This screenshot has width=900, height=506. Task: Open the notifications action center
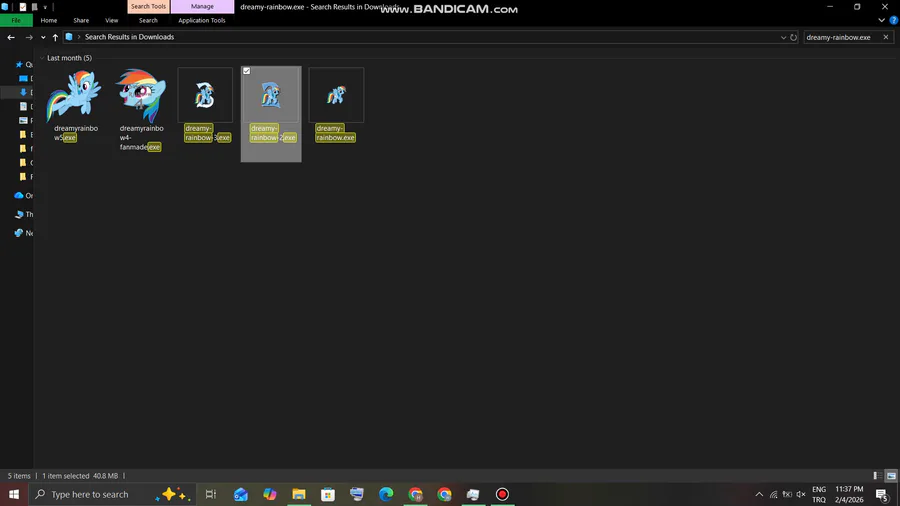tap(882, 495)
